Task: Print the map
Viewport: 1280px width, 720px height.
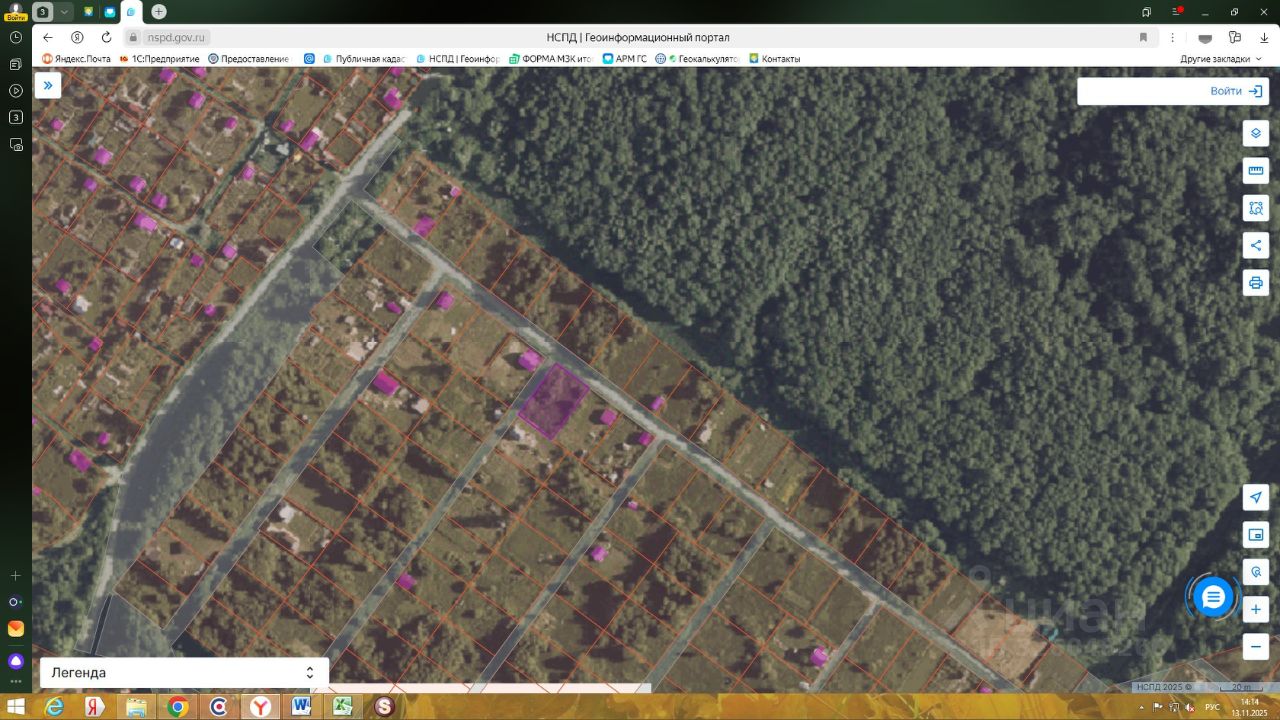Action: pyautogui.click(x=1256, y=282)
